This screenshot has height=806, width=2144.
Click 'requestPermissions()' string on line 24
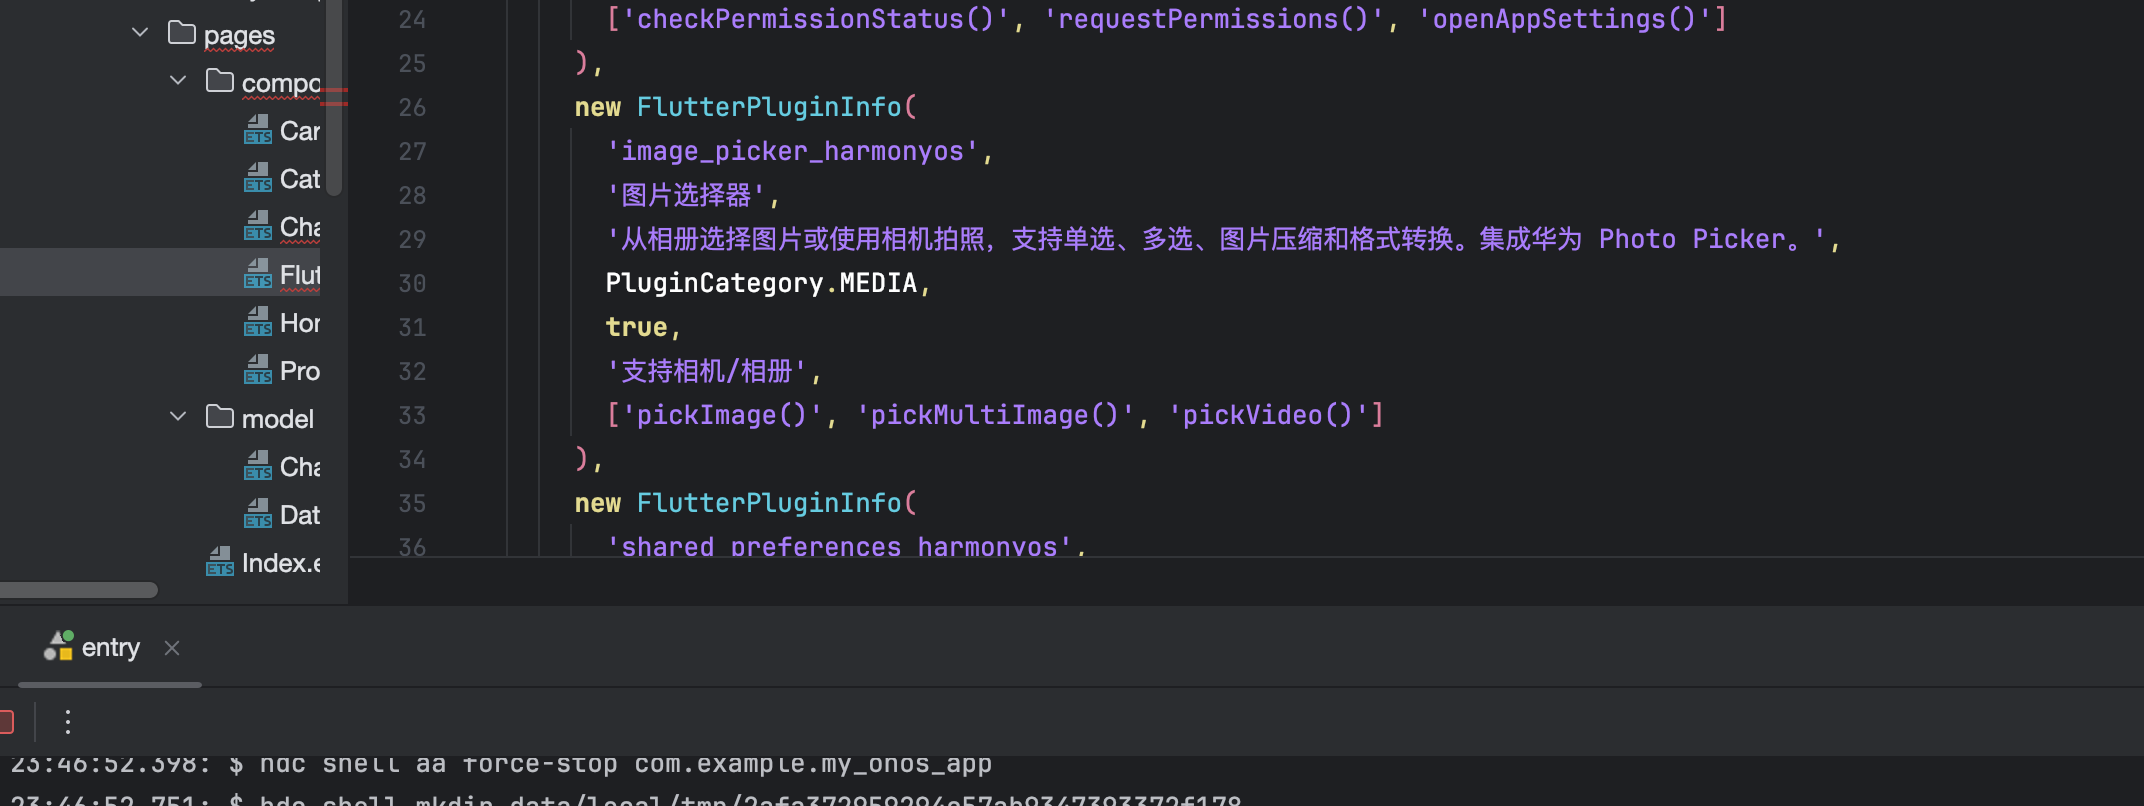click(1213, 19)
